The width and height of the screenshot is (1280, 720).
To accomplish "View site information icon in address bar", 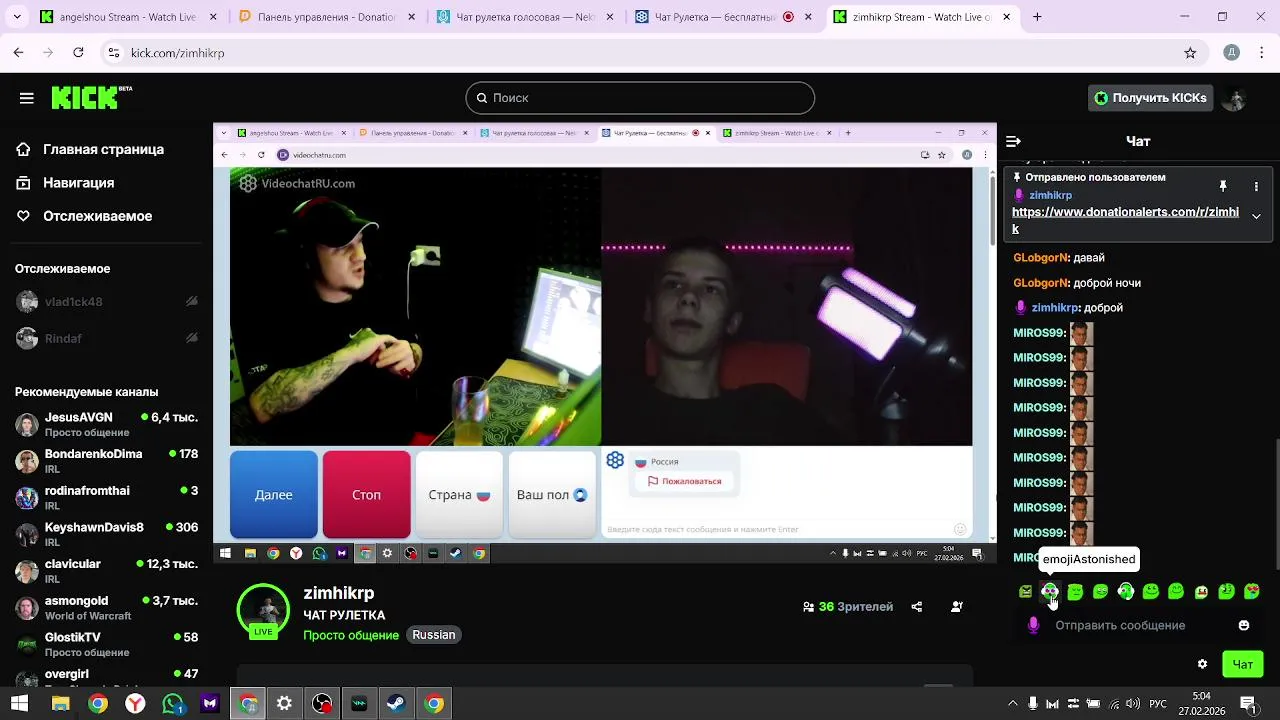I will (114, 53).
